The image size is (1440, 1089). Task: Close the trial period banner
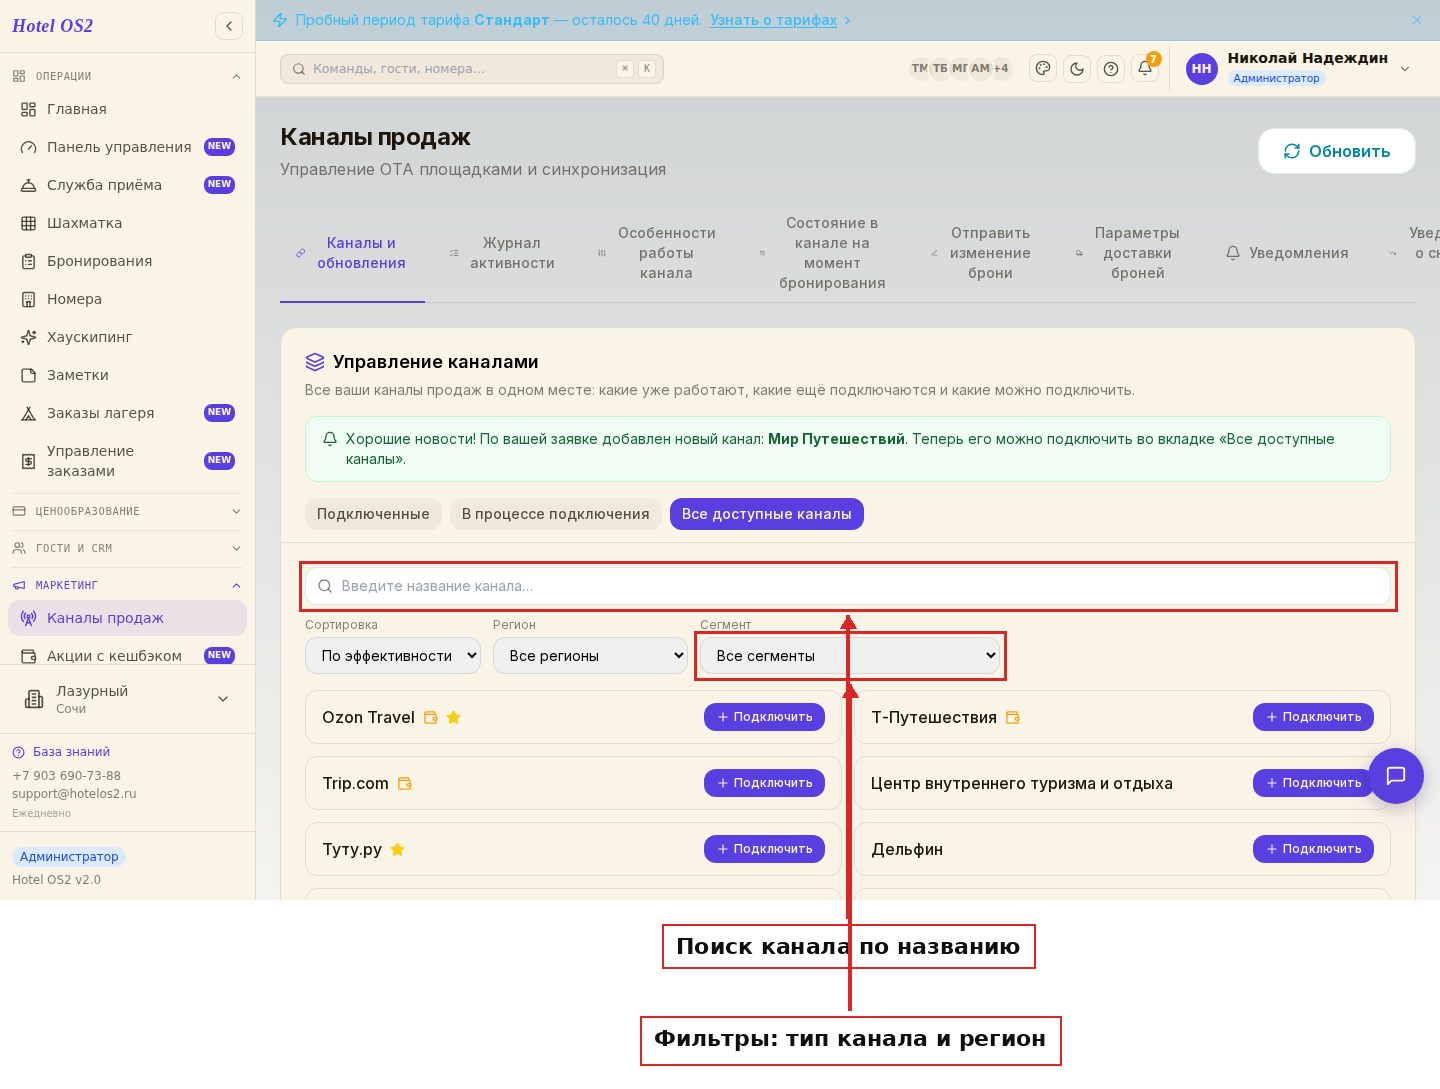point(1417,20)
